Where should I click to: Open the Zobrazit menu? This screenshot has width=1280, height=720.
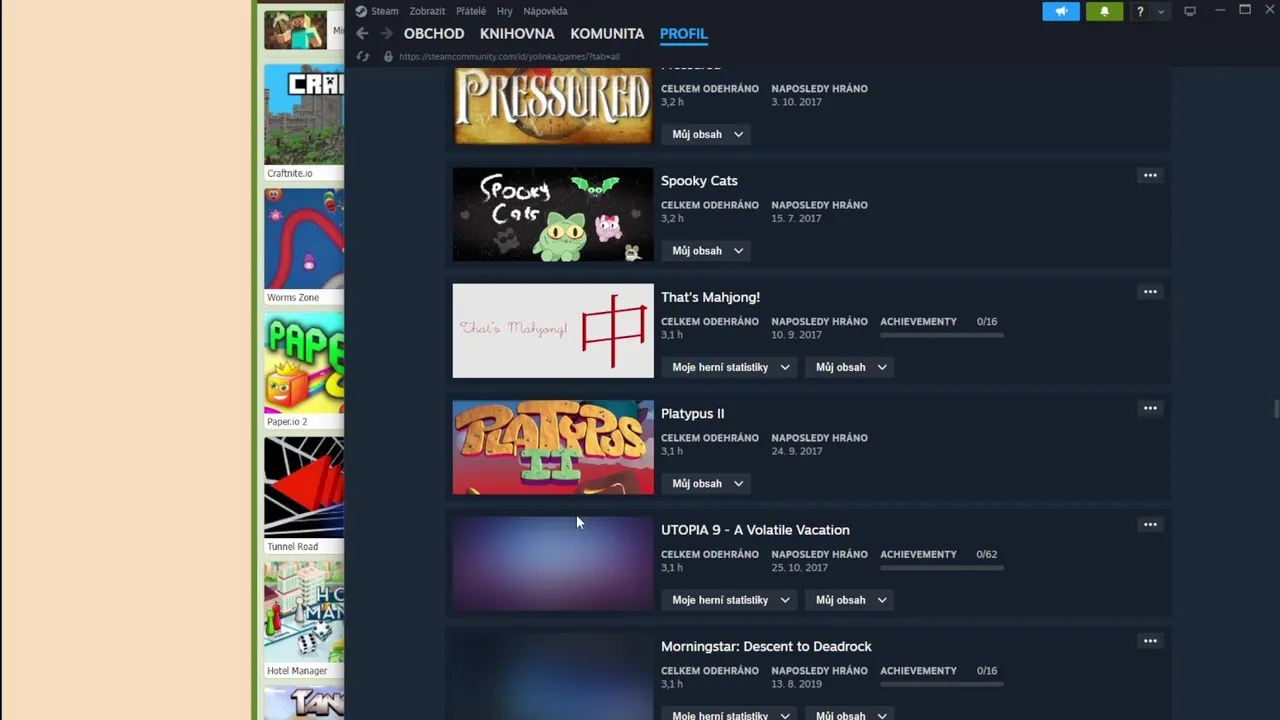tap(427, 11)
